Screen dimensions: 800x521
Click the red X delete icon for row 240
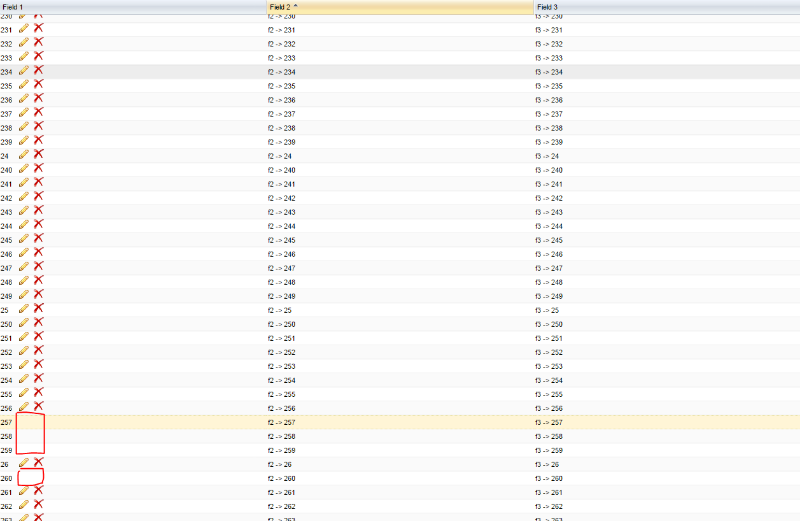(x=38, y=169)
